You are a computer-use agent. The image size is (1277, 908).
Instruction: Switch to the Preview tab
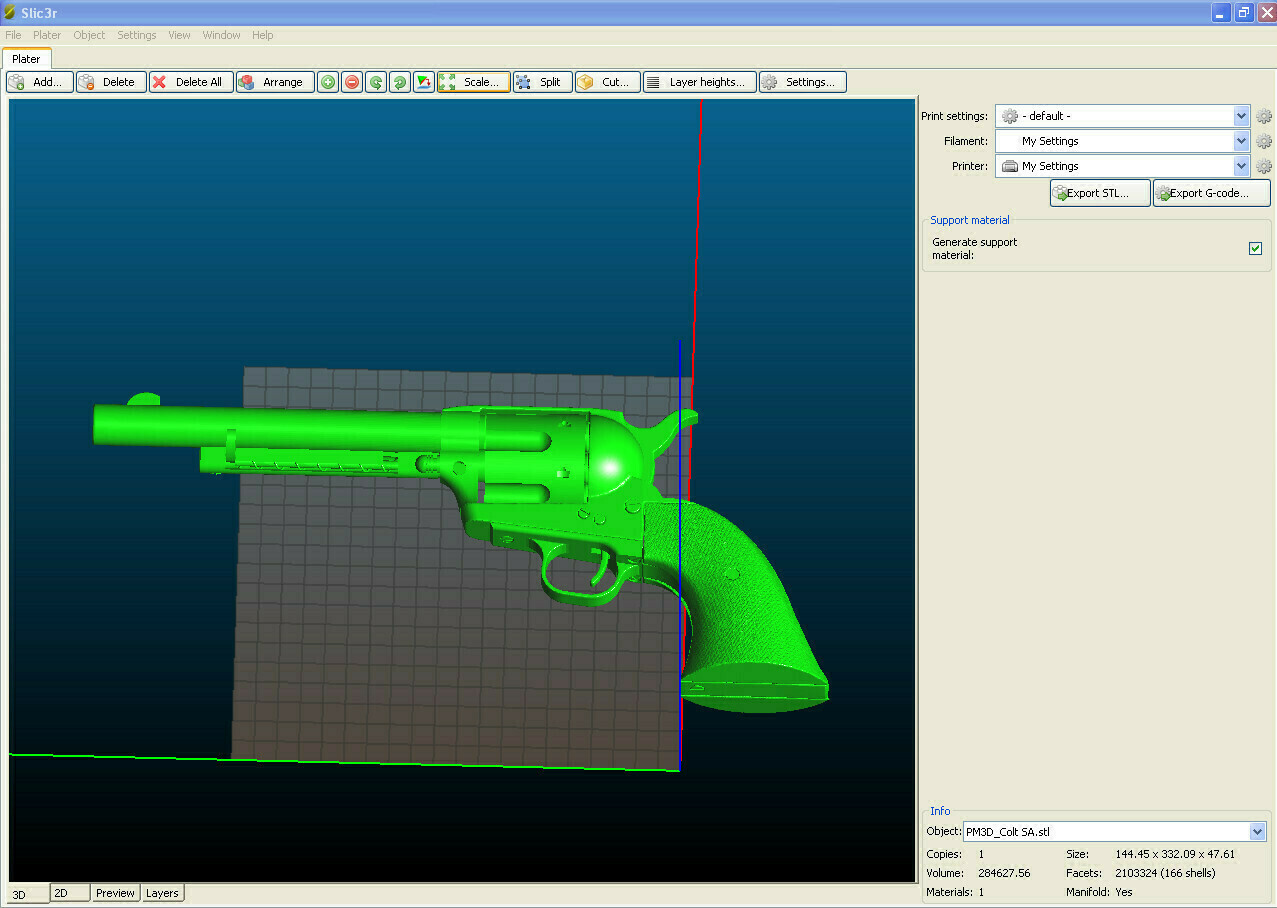point(114,892)
